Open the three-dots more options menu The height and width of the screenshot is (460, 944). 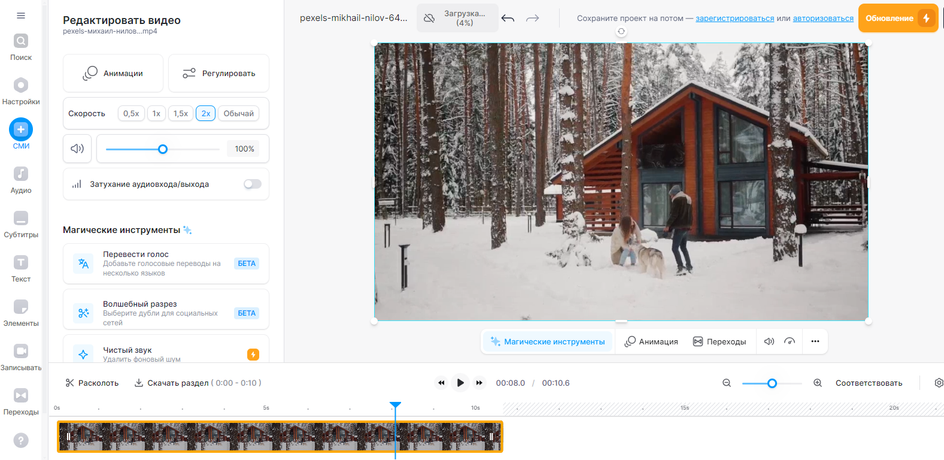pos(815,342)
